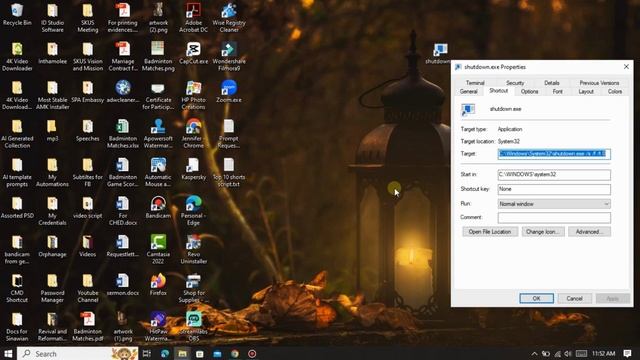Select the shutdown shortcut icon on desktop
The width and height of the screenshot is (640, 360).
[440, 53]
